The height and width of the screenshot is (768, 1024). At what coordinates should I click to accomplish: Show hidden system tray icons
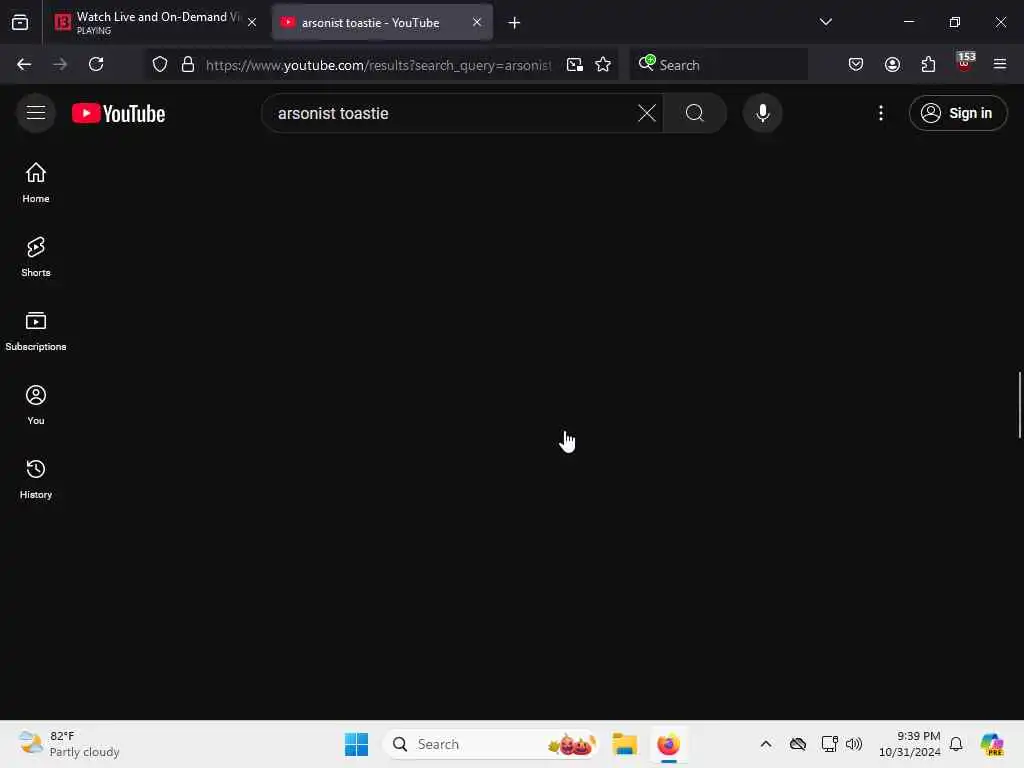(765, 744)
